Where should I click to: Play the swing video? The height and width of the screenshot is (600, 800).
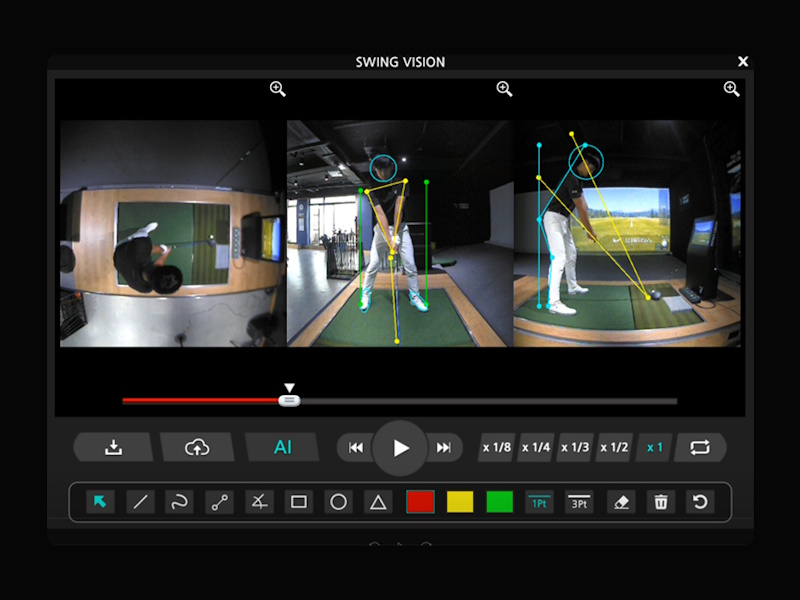pos(400,448)
